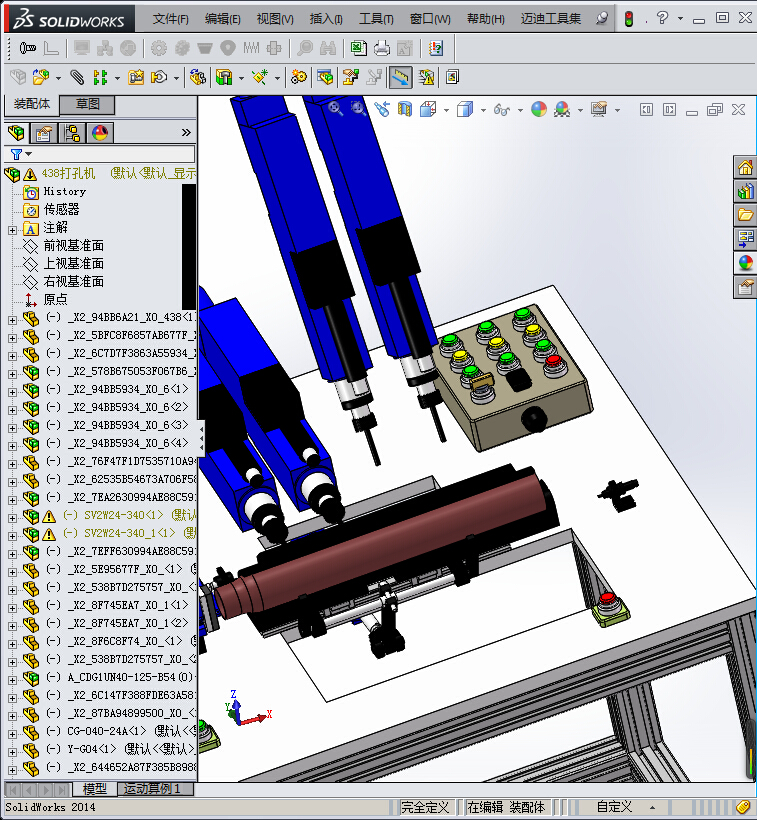757x820 pixels.
Task: Open the 文件(F) menu
Action: tap(170, 19)
